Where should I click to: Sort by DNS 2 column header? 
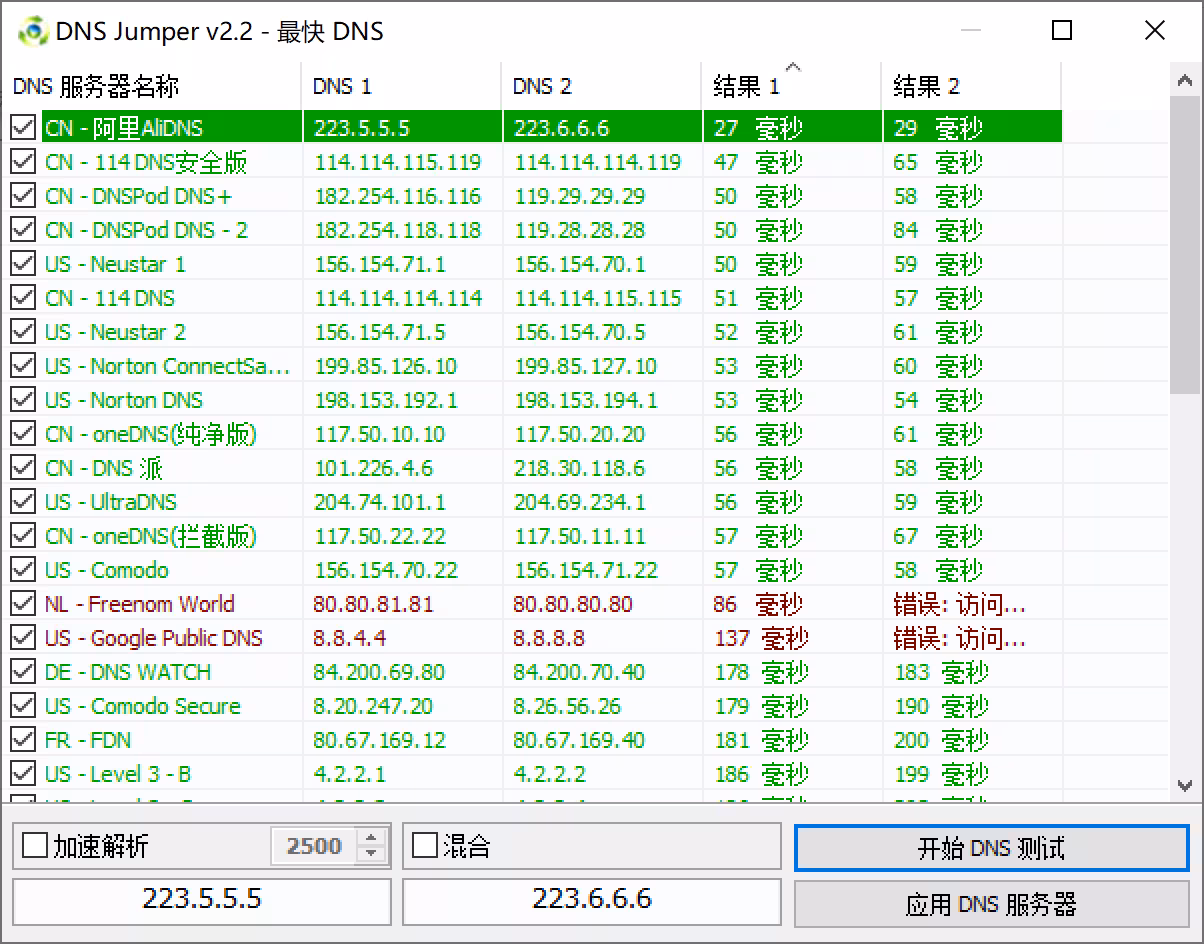coord(602,86)
